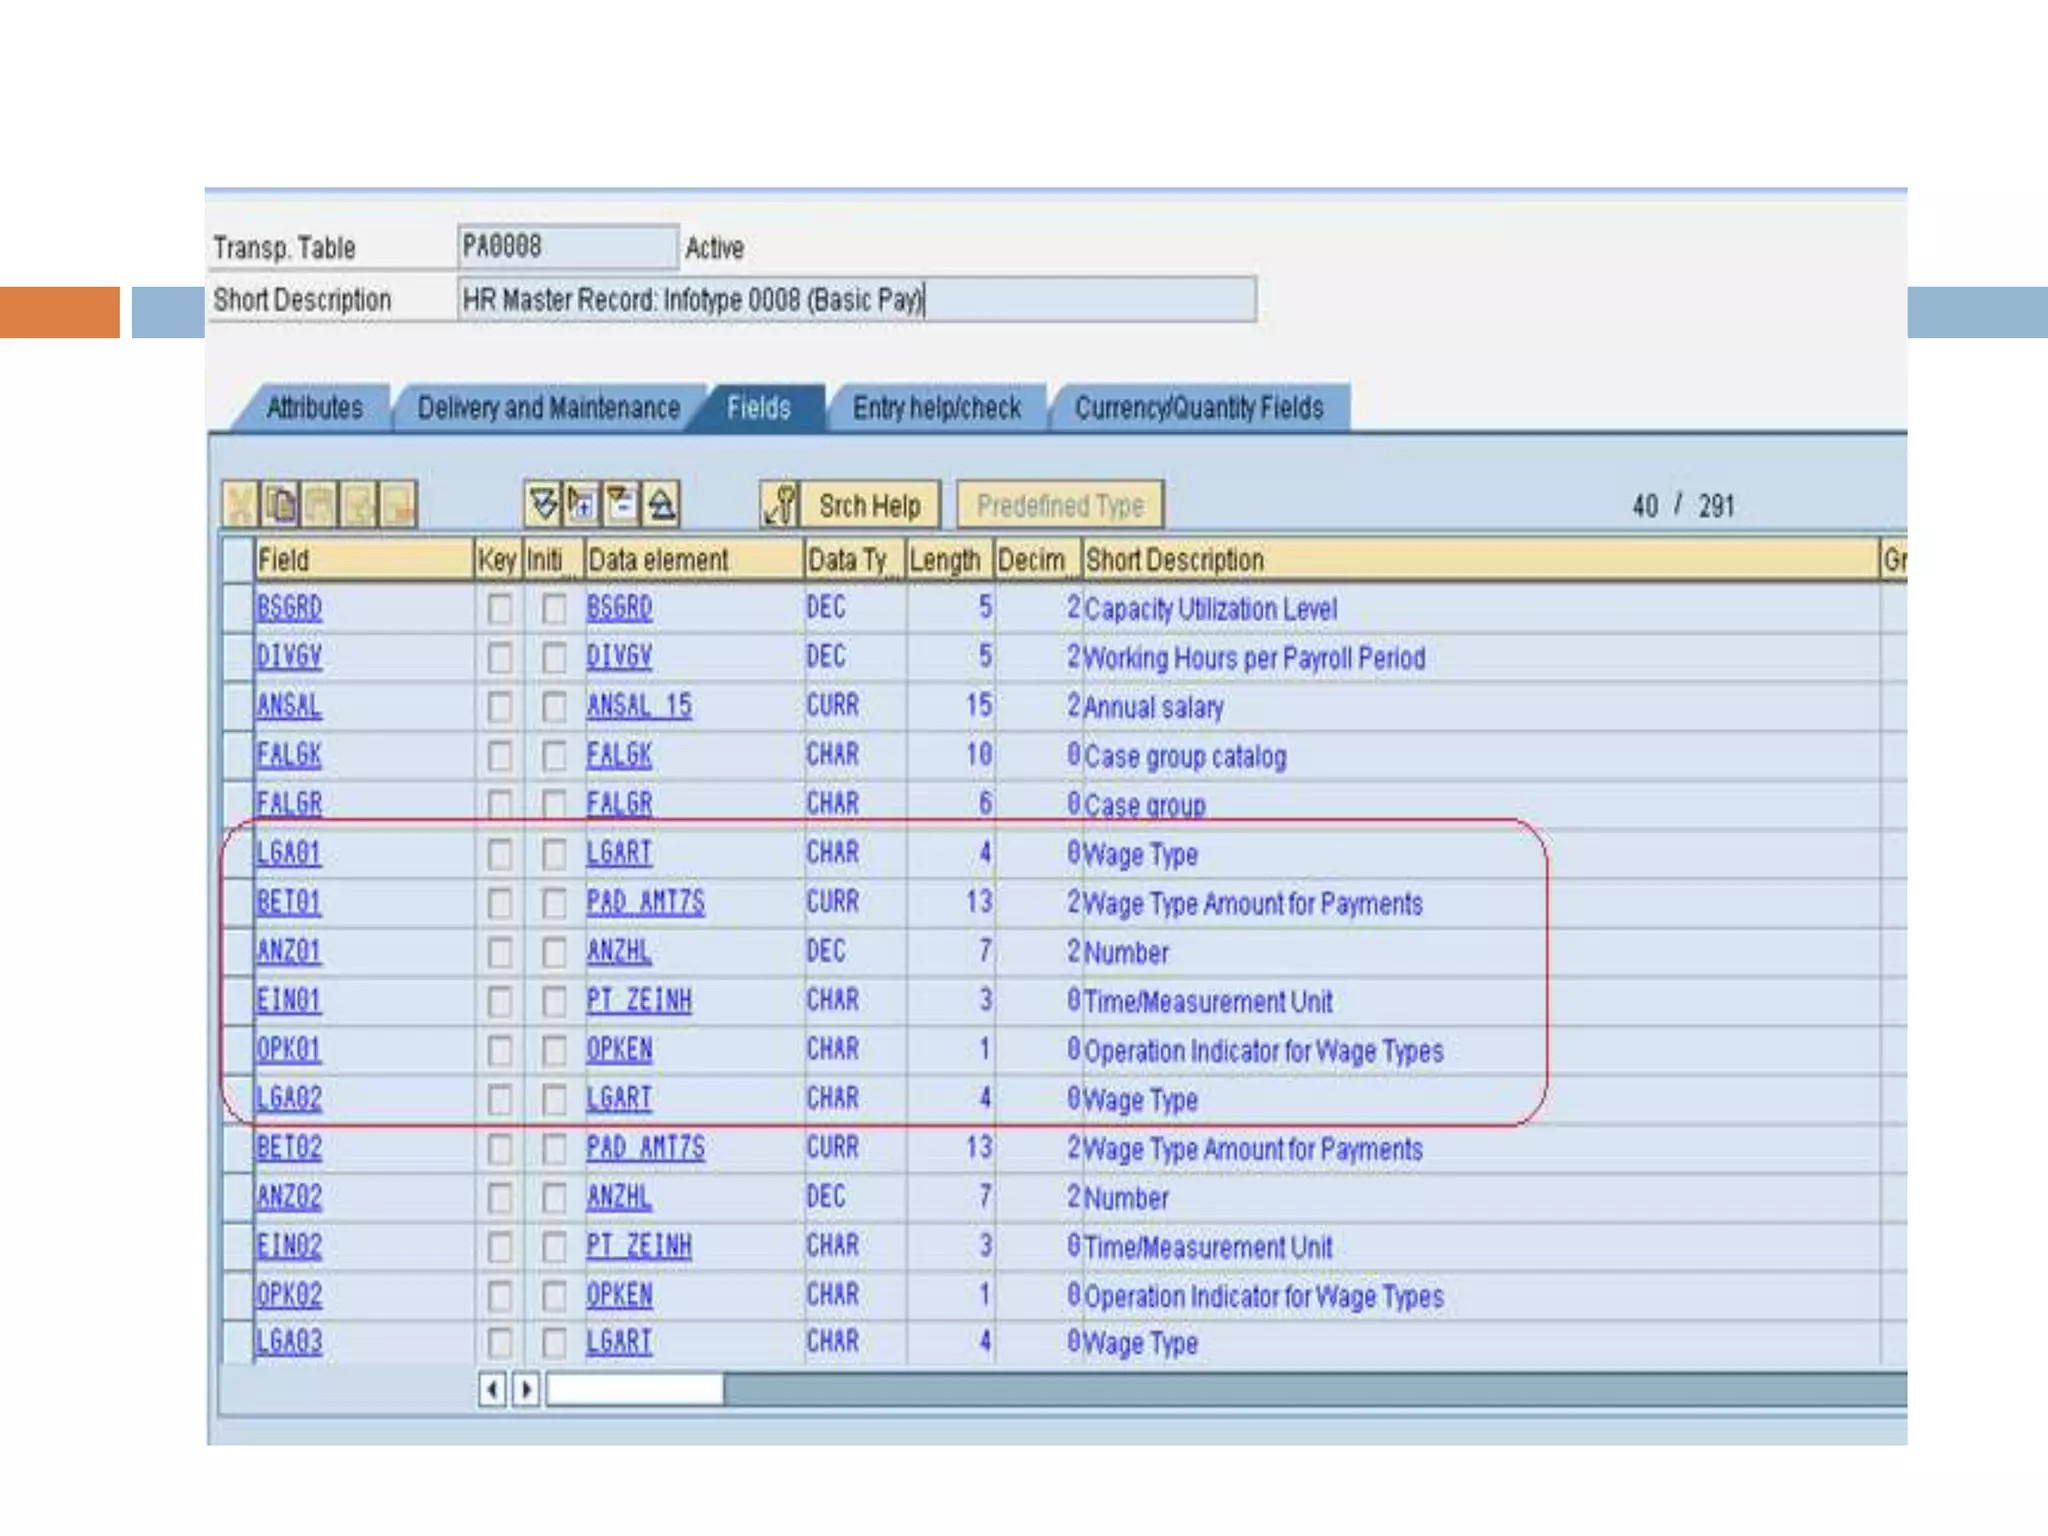Toggle Initial values checkbox for LGA01 row
The height and width of the screenshot is (1536, 2048).
tap(554, 854)
